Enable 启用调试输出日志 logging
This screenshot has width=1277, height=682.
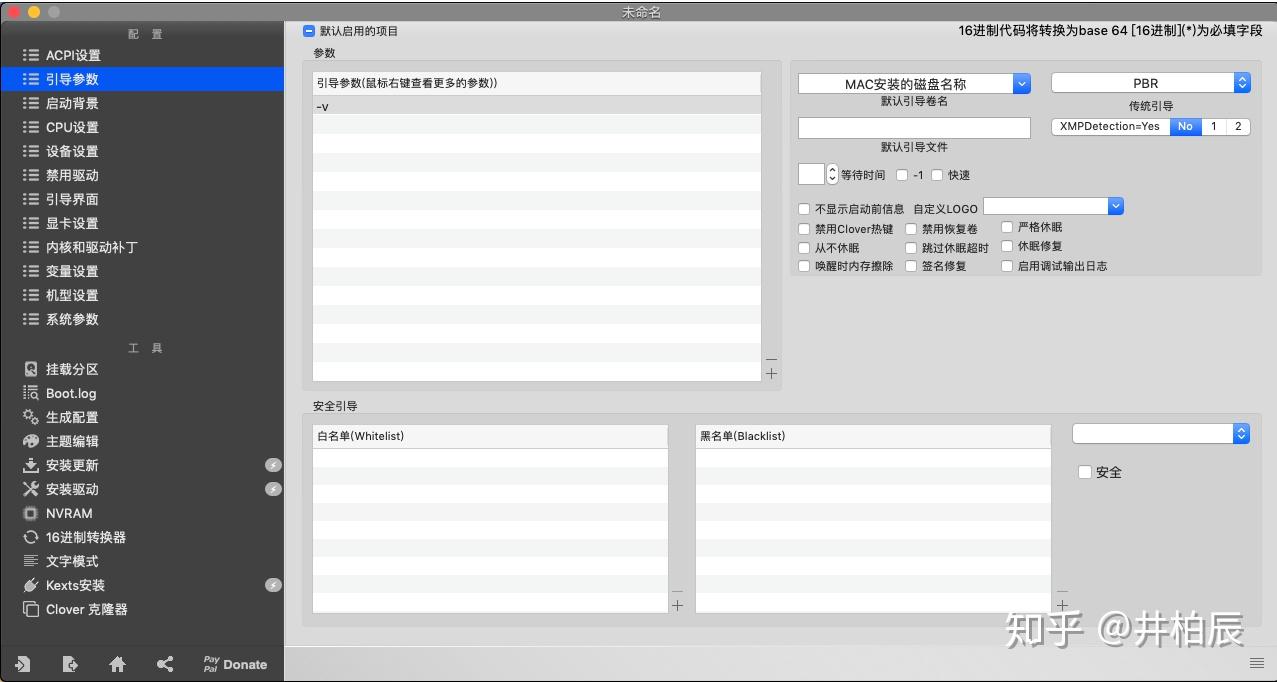click(1007, 266)
